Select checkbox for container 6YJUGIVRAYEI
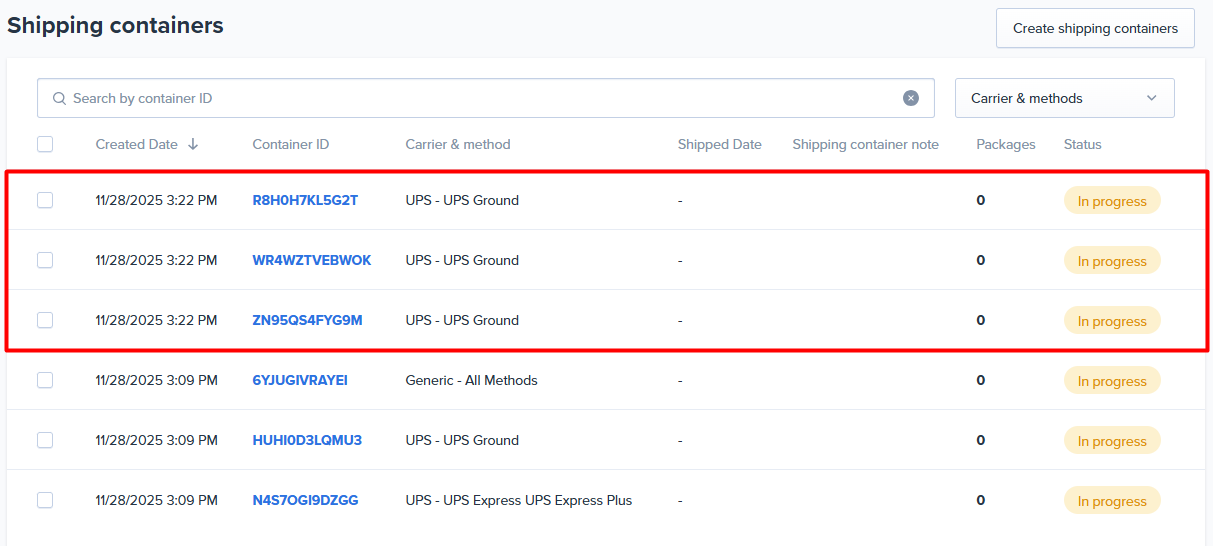The width and height of the screenshot is (1213, 546). point(45,380)
